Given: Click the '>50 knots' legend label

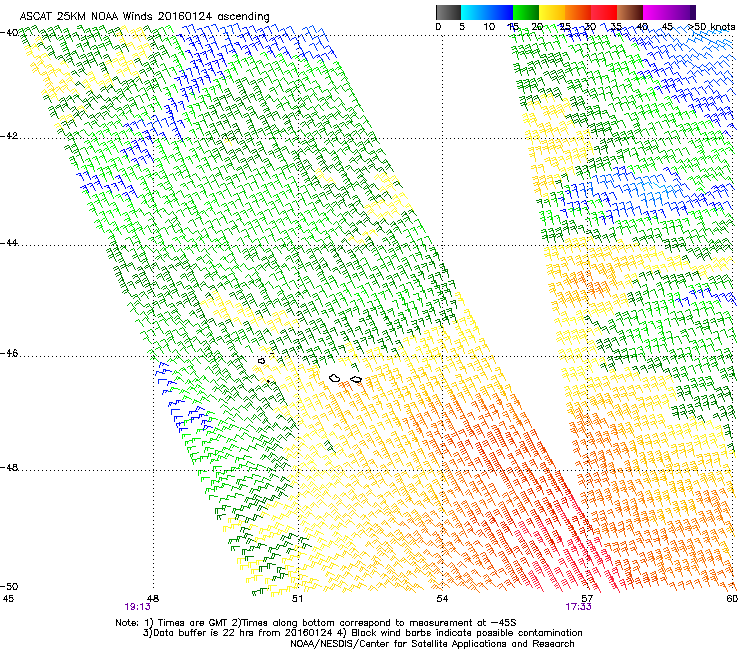Looking at the screenshot, I should [711, 27].
